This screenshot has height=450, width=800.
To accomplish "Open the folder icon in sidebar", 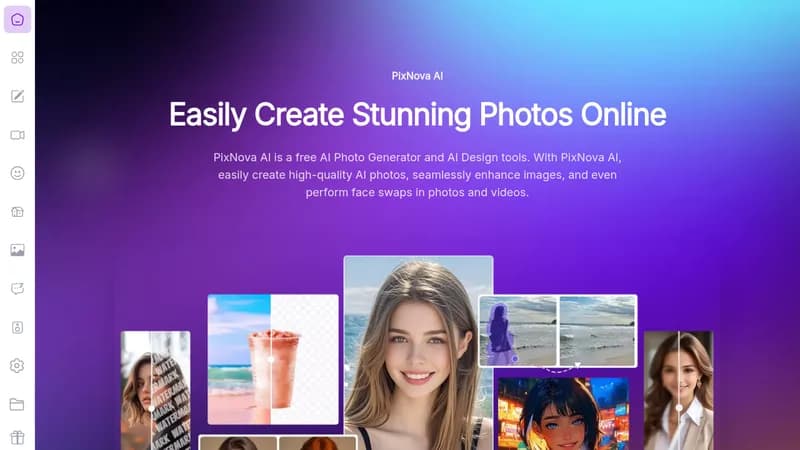I will (17, 405).
